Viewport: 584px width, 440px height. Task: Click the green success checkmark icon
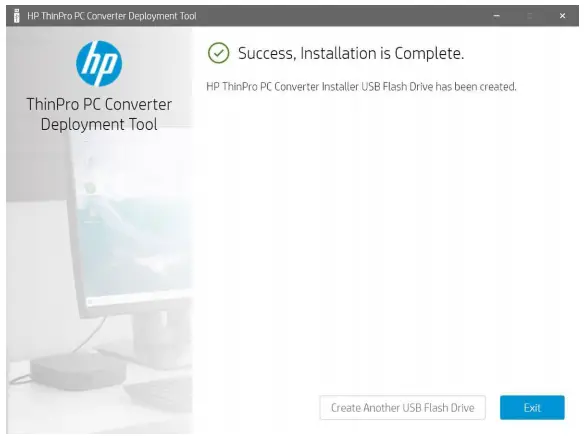[219, 53]
